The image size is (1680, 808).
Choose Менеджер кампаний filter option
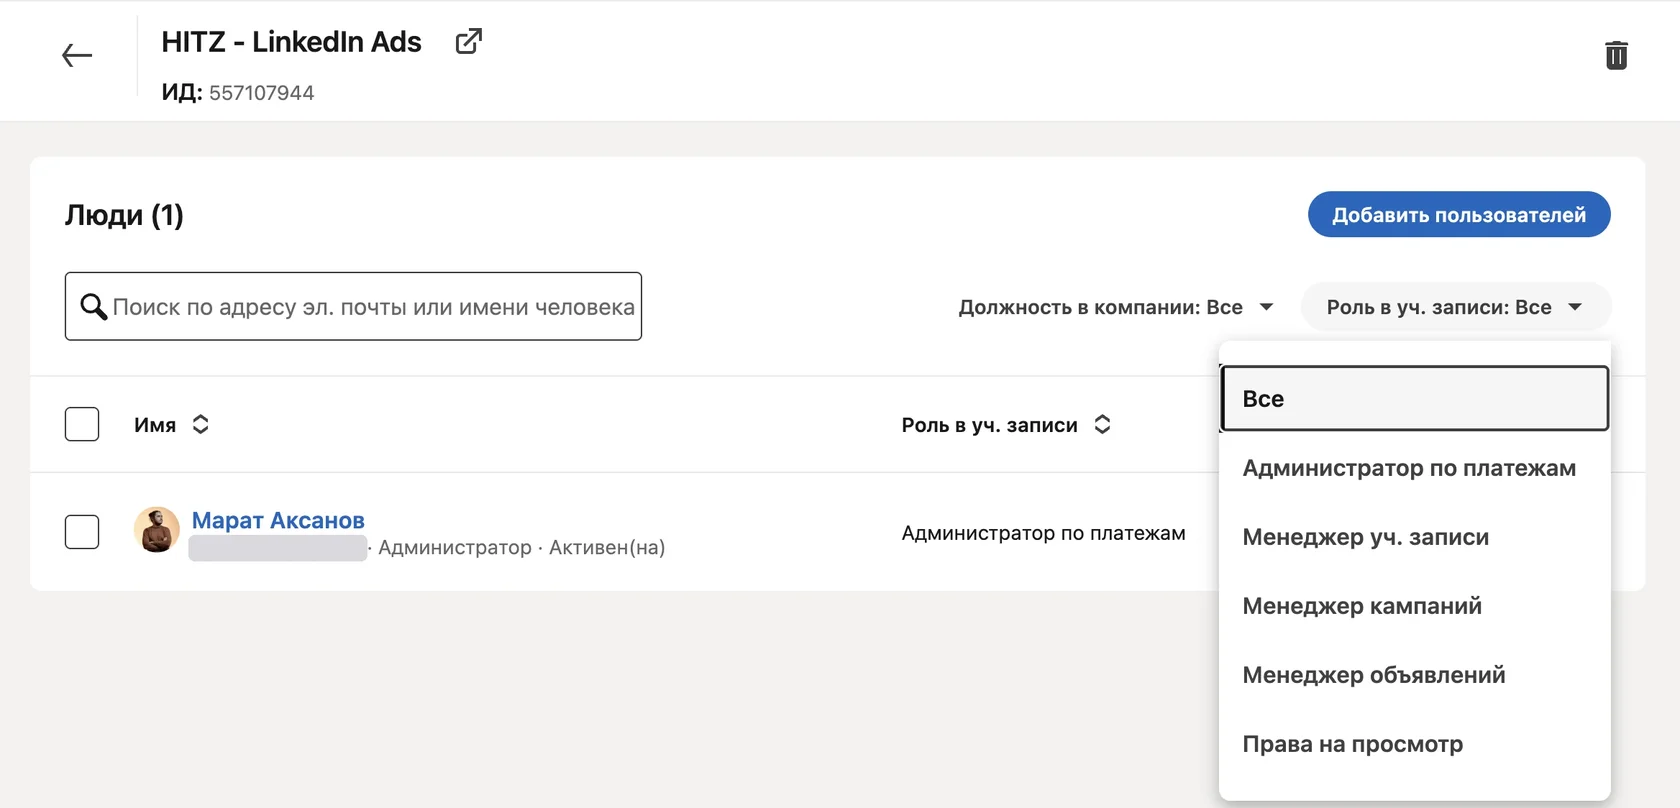[x=1414, y=606]
